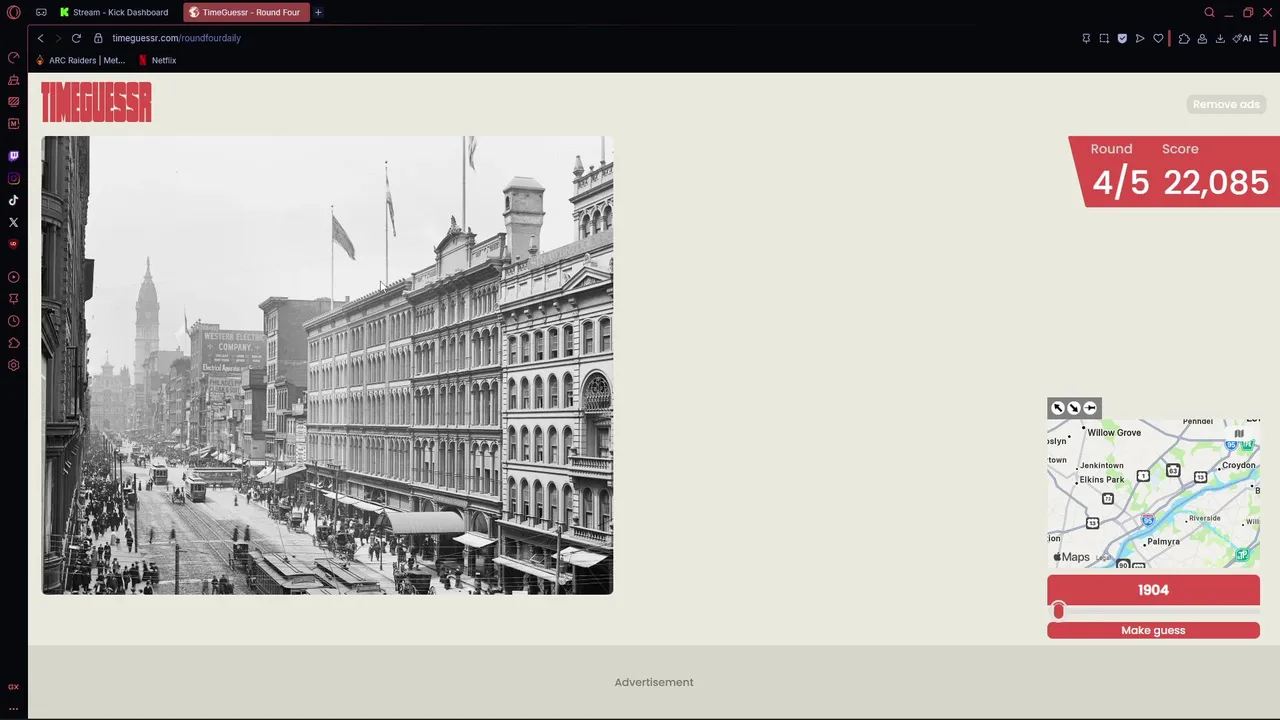Open History clock icon in sidebar
This screenshot has width=1280, height=720.
coord(13,321)
